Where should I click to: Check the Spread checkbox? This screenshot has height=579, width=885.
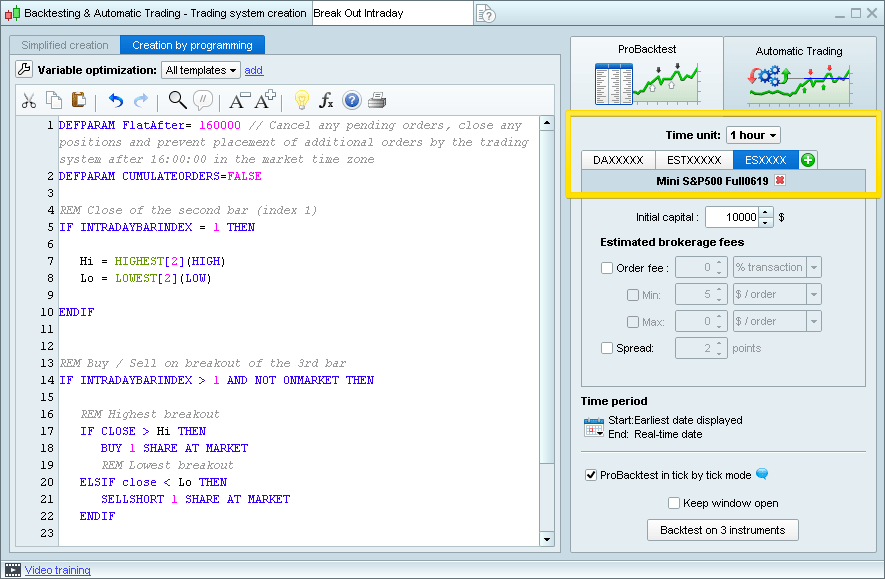pyautogui.click(x=607, y=350)
